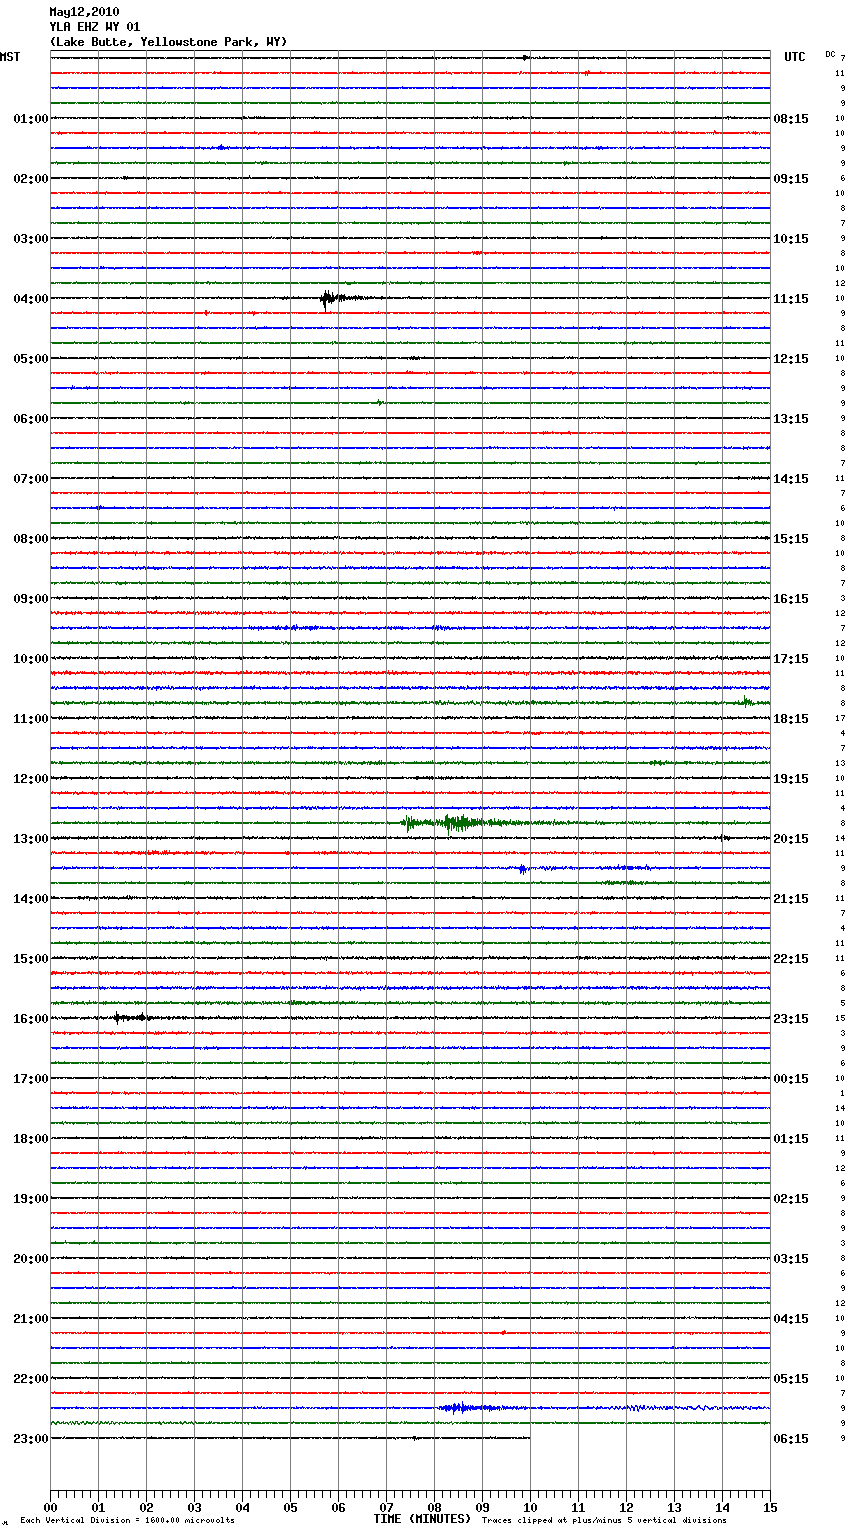Select minute 08 on the bottom axis
Viewport: 850px width, 1534px height.
[434, 1507]
